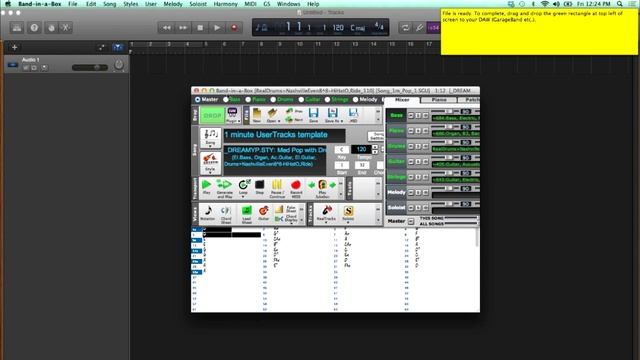Select the Strings track radio button

point(327,100)
